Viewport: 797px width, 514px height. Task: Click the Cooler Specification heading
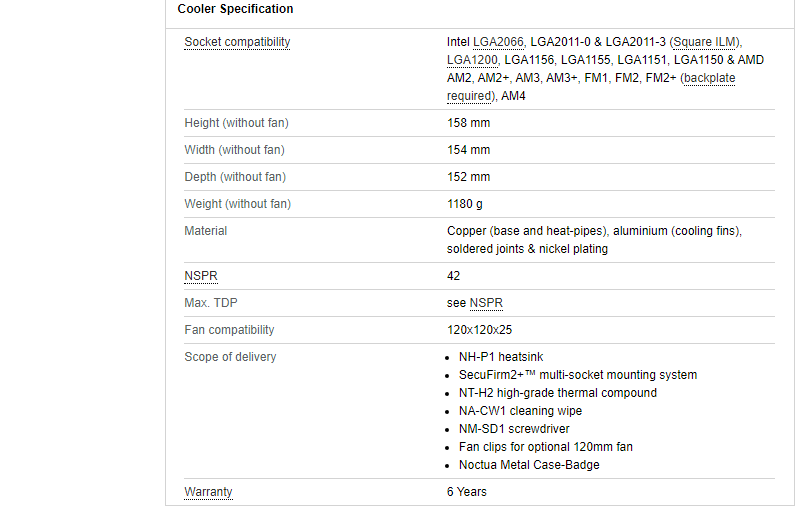(235, 9)
